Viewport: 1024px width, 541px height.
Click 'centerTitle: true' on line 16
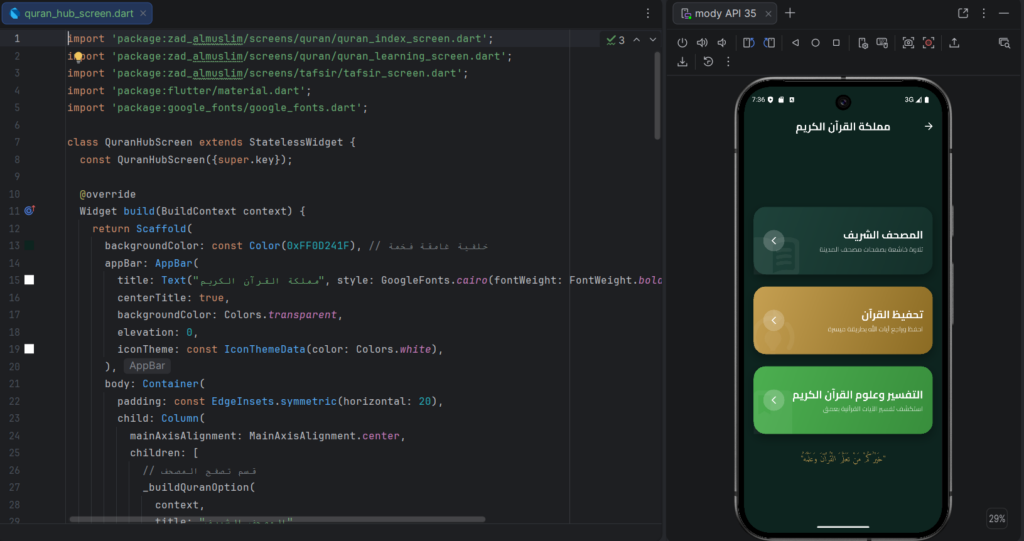coord(170,297)
